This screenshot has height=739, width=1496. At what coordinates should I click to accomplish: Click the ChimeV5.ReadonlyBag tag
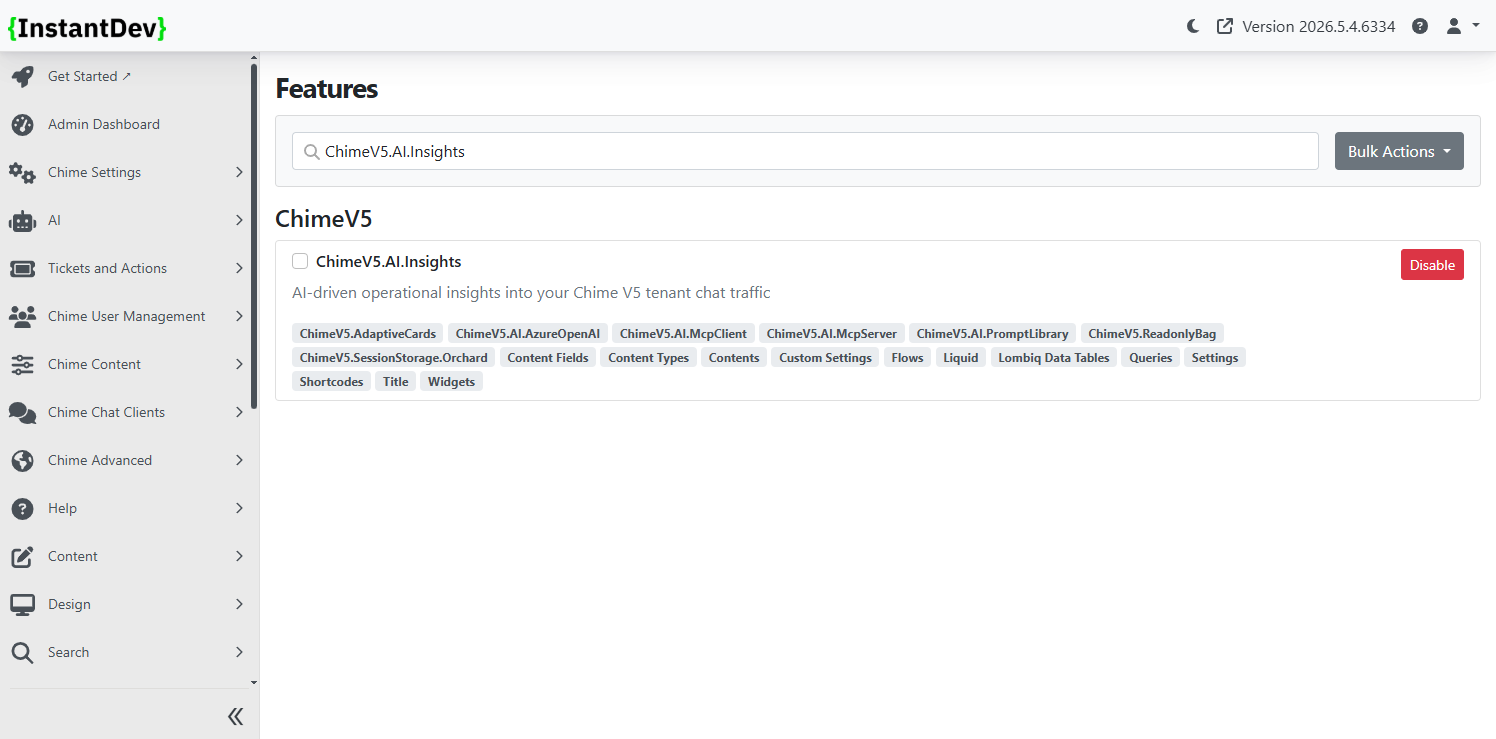tap(1152, 333)
